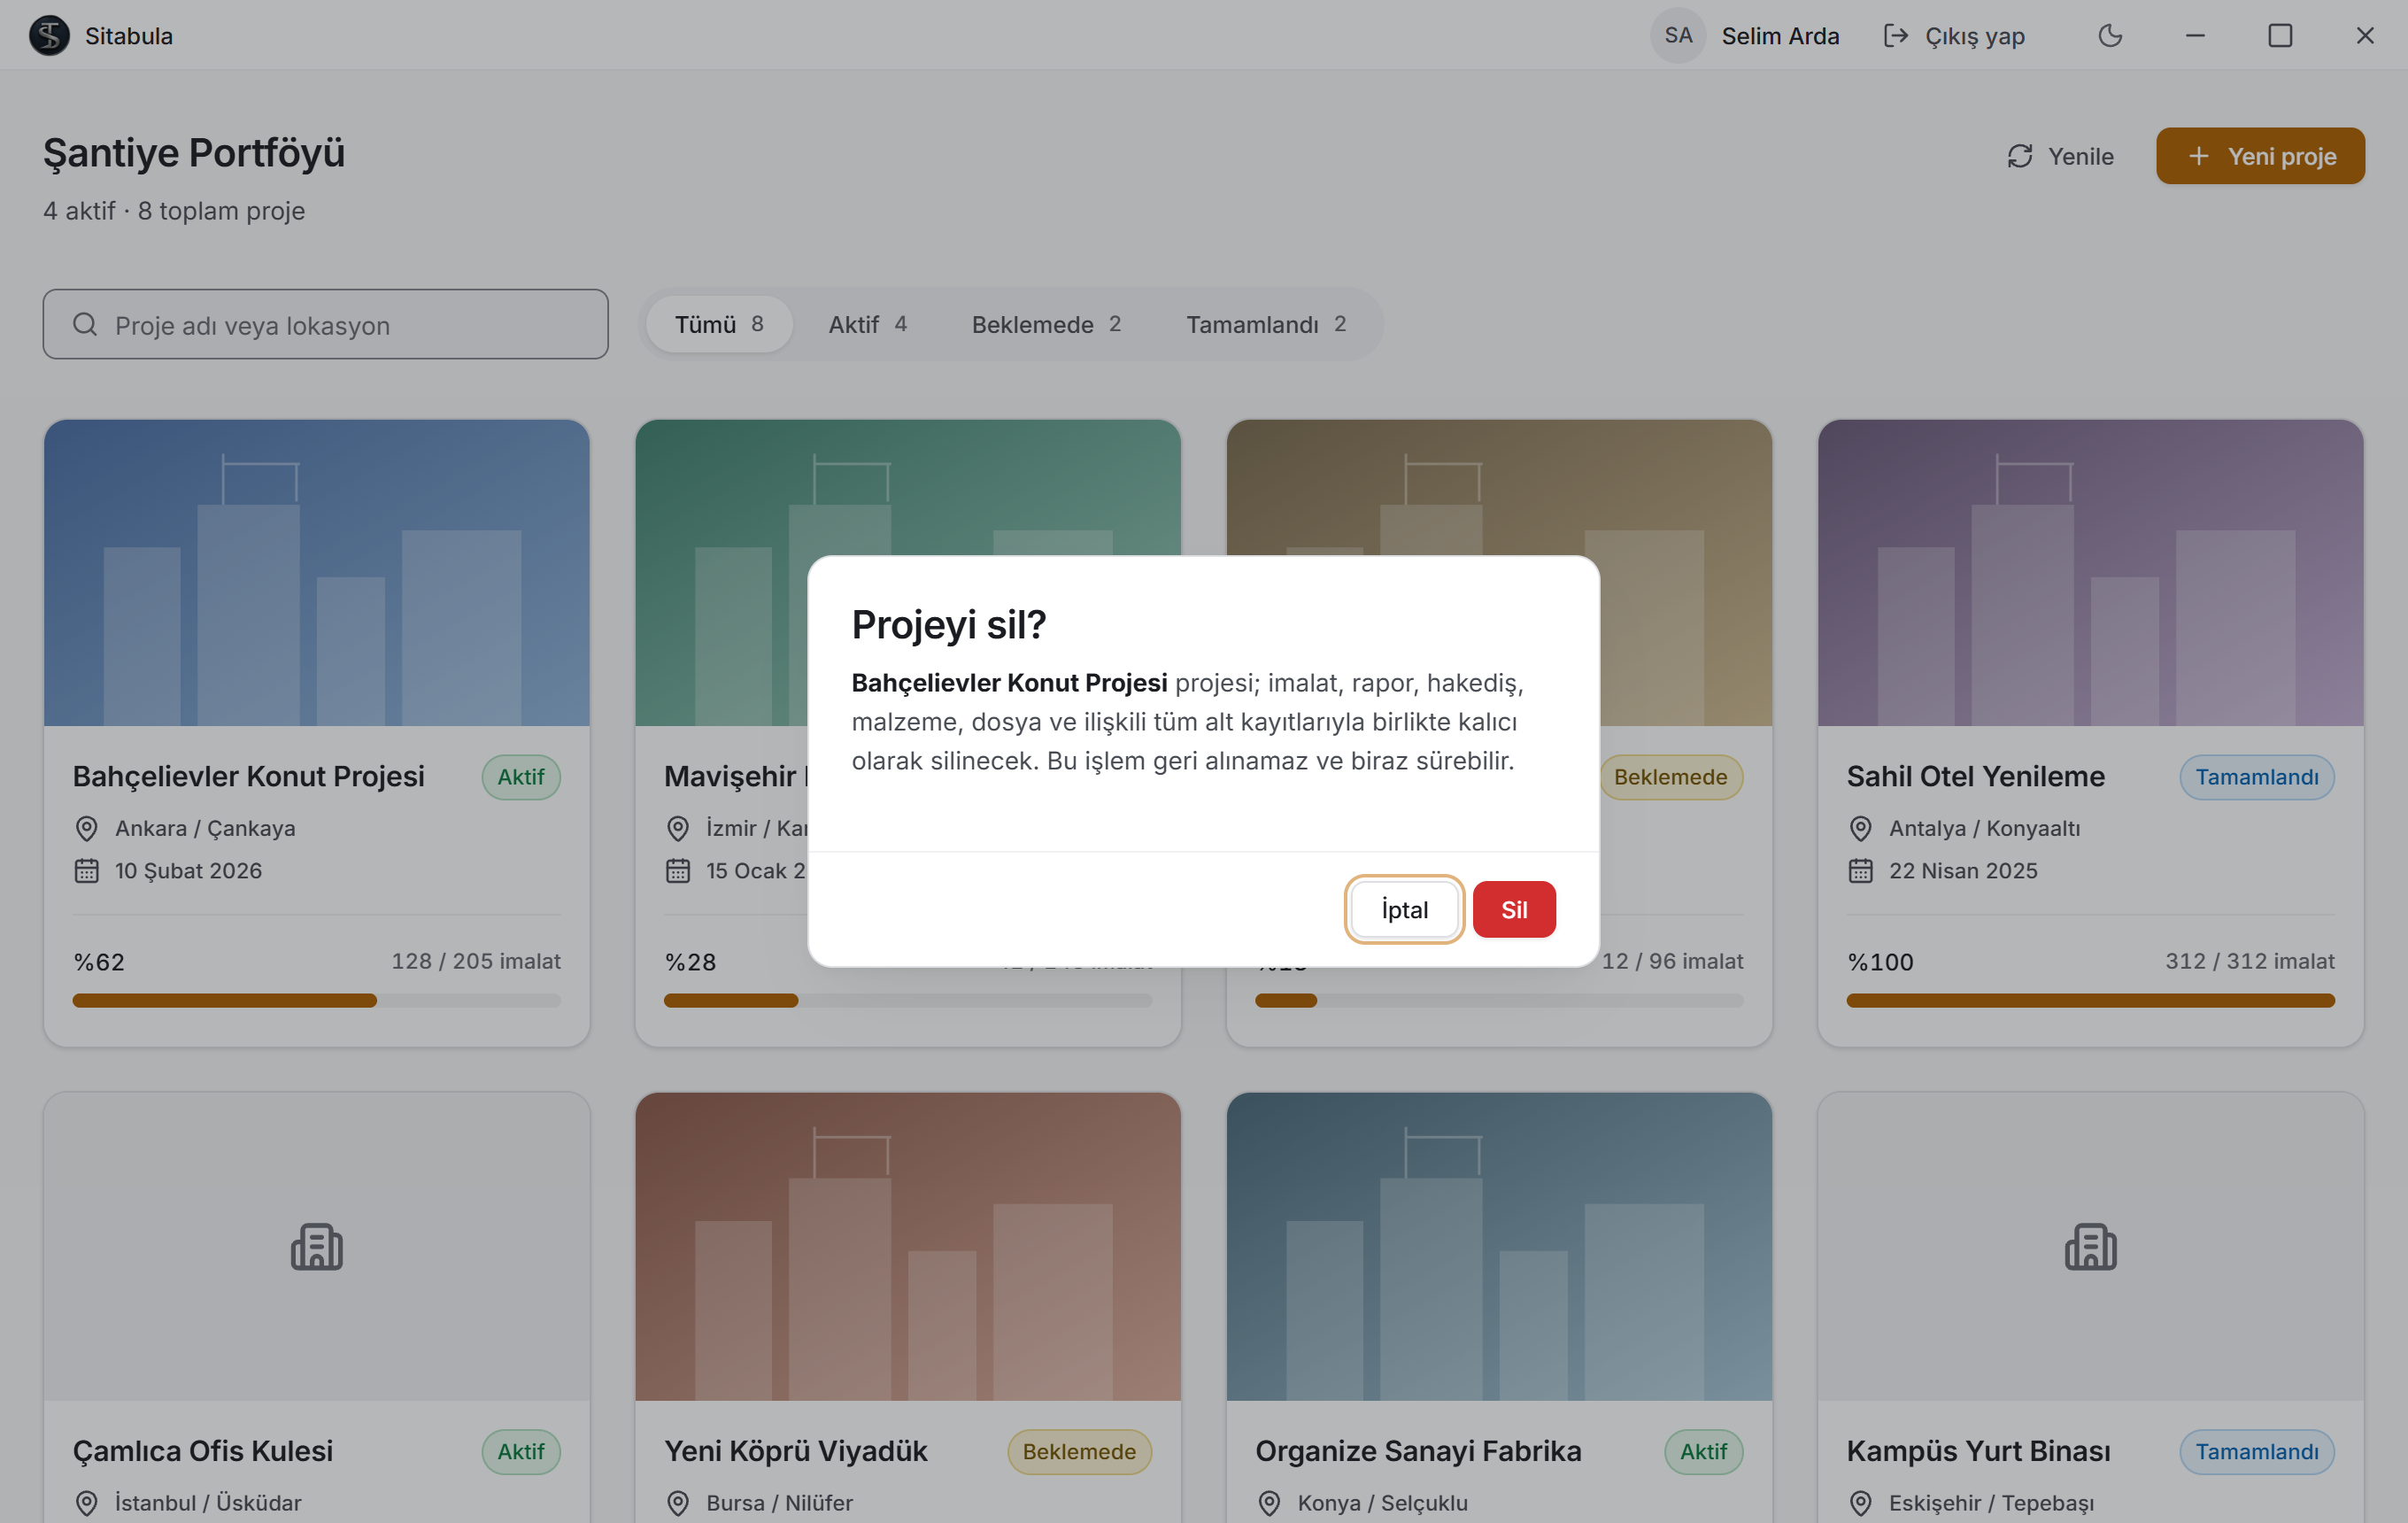Switch to the Beklemede filter tab

(1046, 324)
